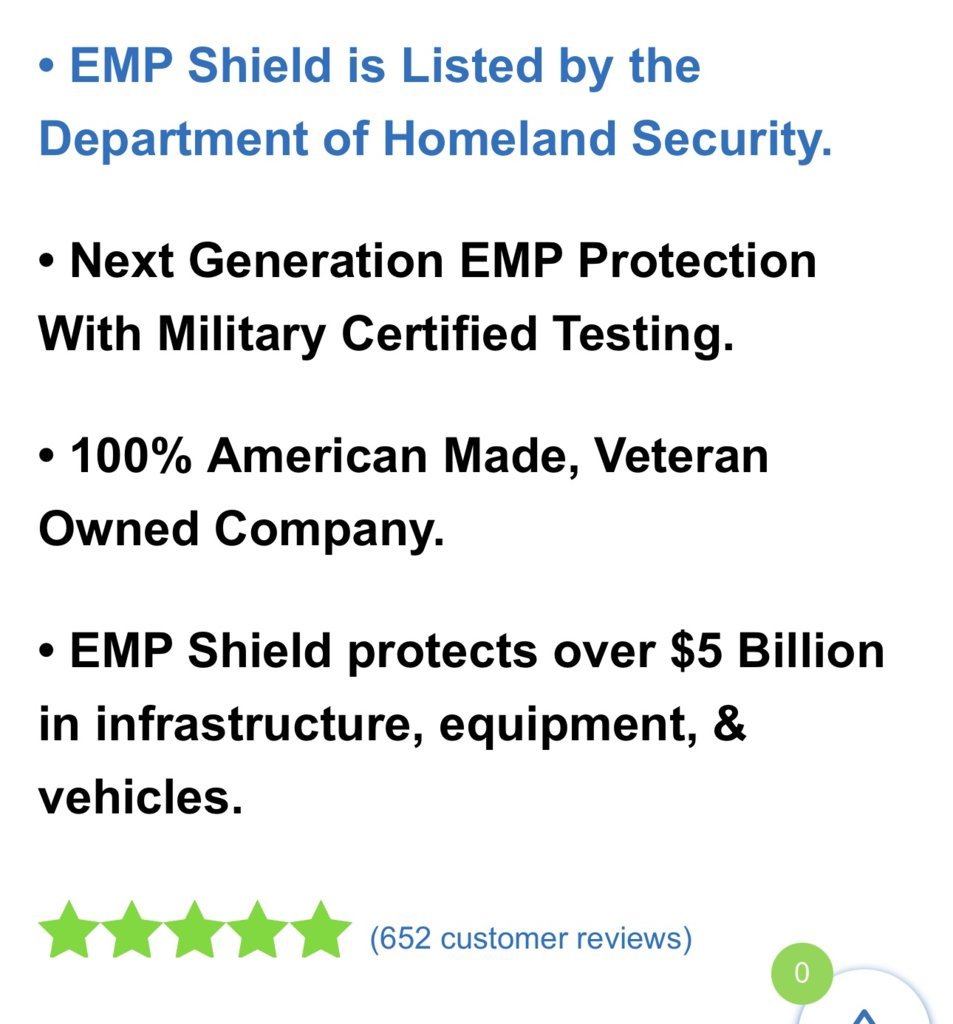Click the first green rating star
Viewport: 953px width, 1024px height.
pos(70,930)
